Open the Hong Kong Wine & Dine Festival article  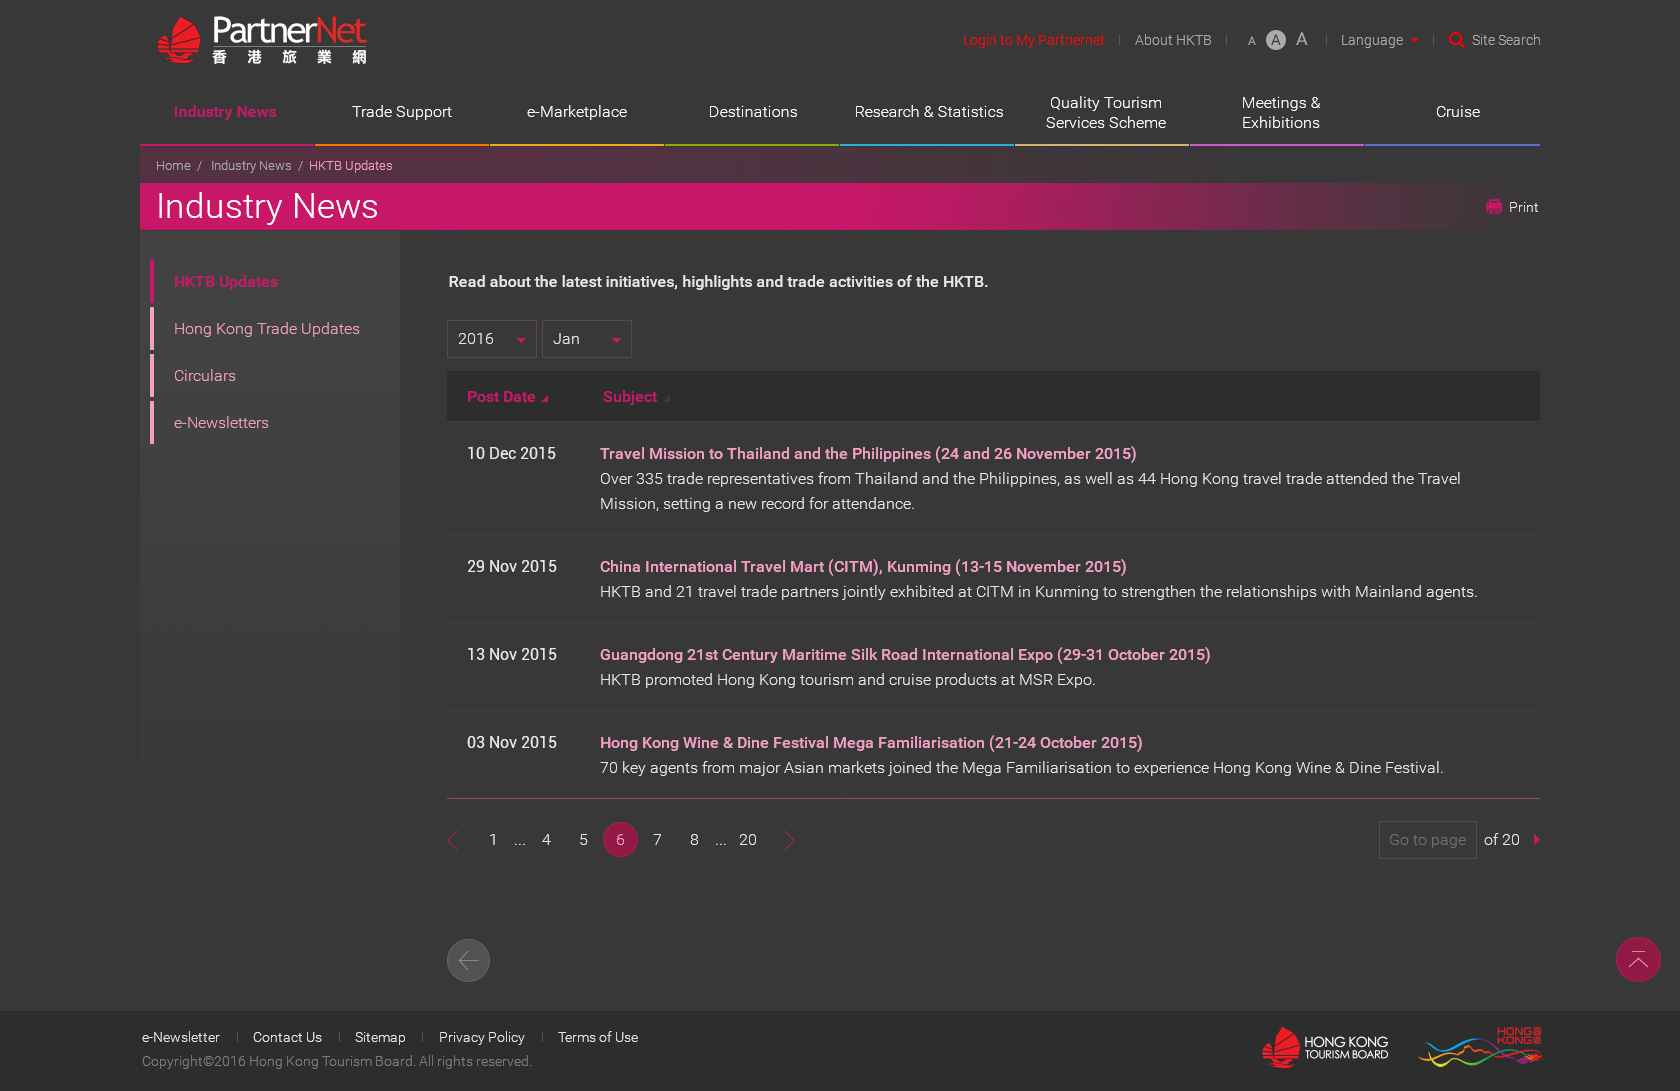(870, 743)
